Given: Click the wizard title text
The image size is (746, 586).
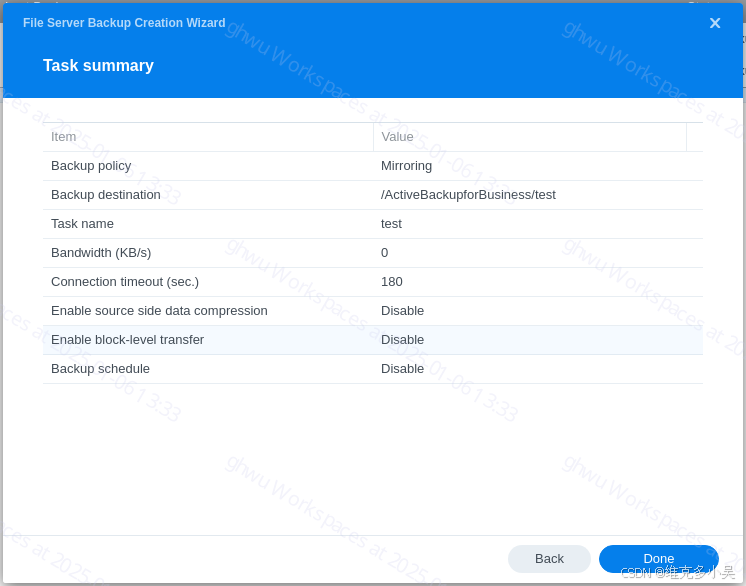Looking at the screenshot, I should pyautogui.click(x=124, y=23).
